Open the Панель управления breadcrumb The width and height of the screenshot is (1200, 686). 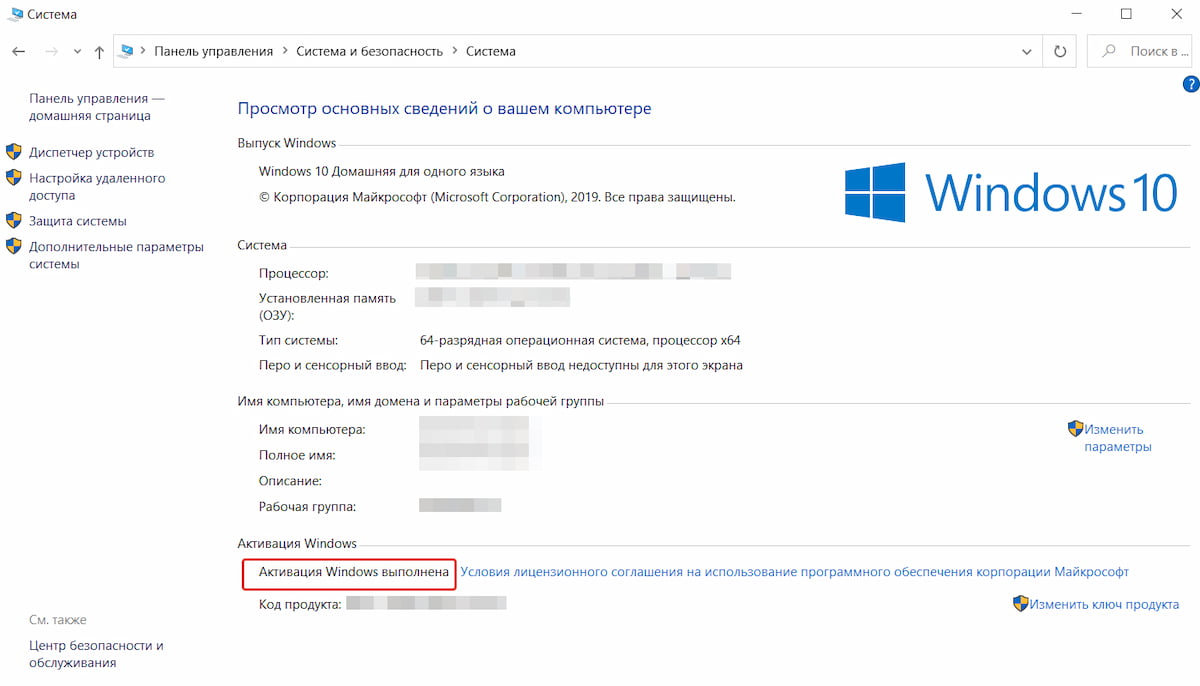(x=213, y=51)
